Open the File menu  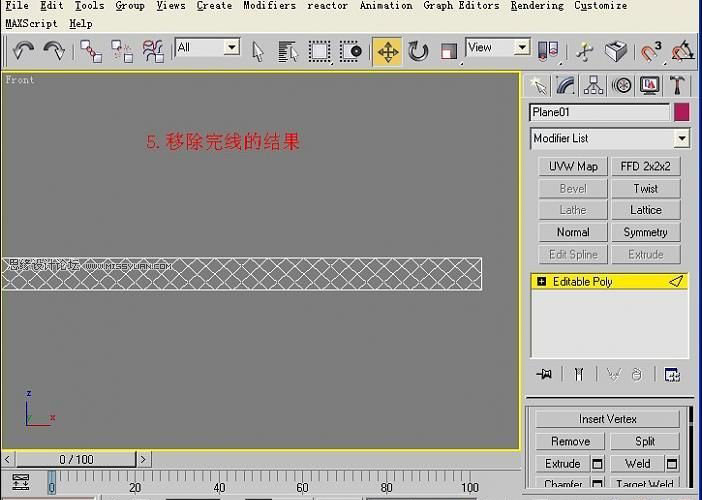click(x=17, y=6)
